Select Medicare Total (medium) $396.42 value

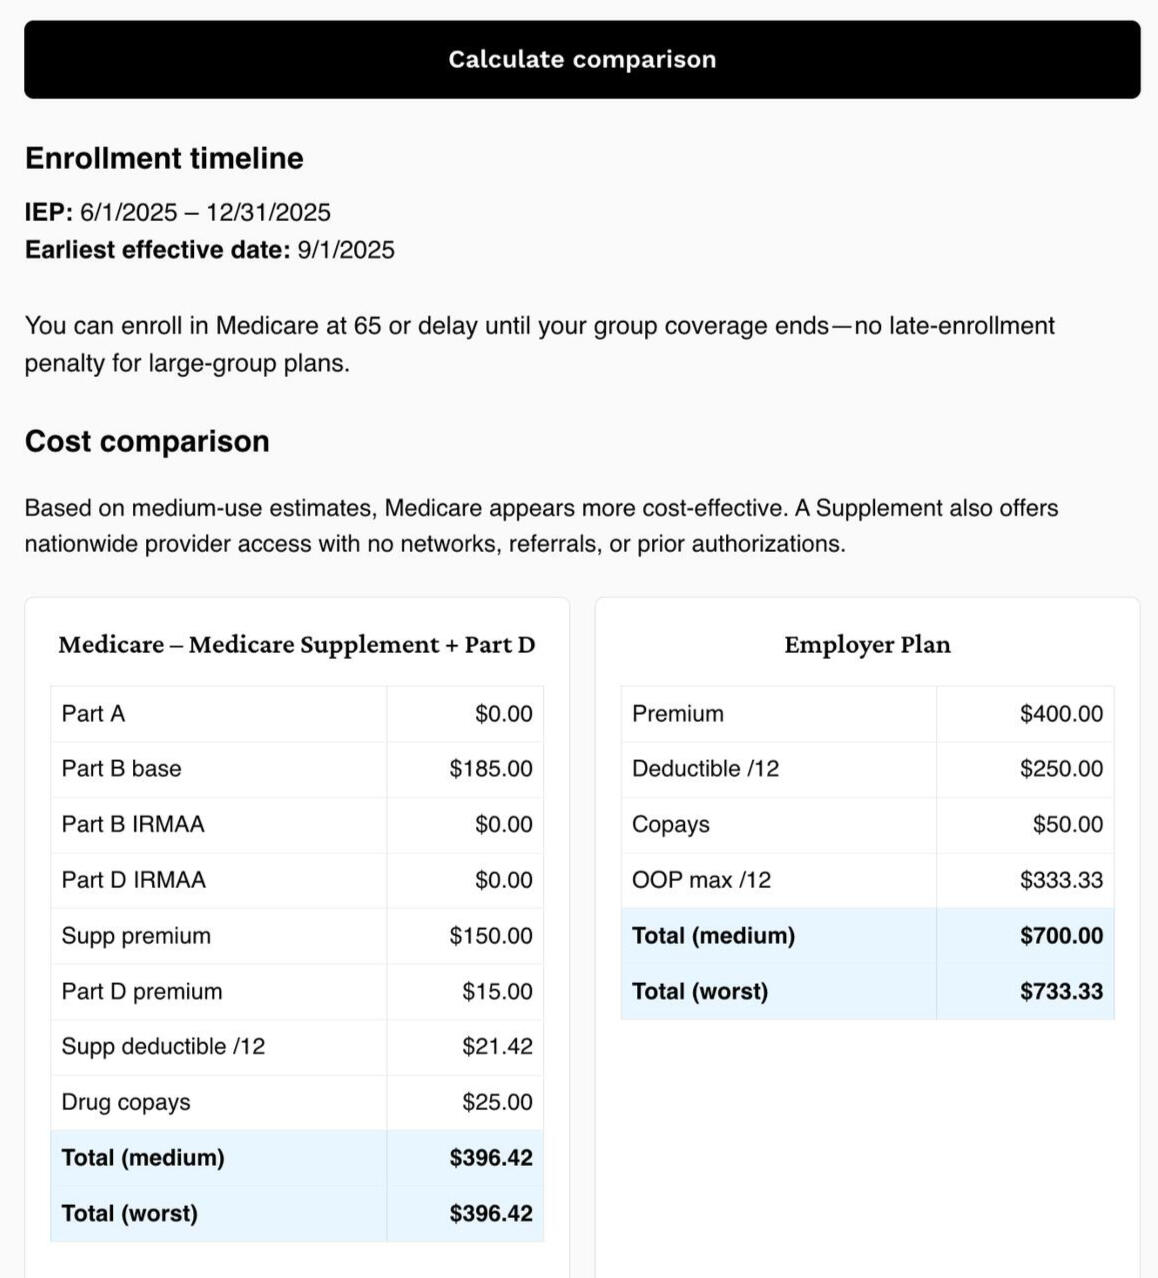coord(491,1158)
